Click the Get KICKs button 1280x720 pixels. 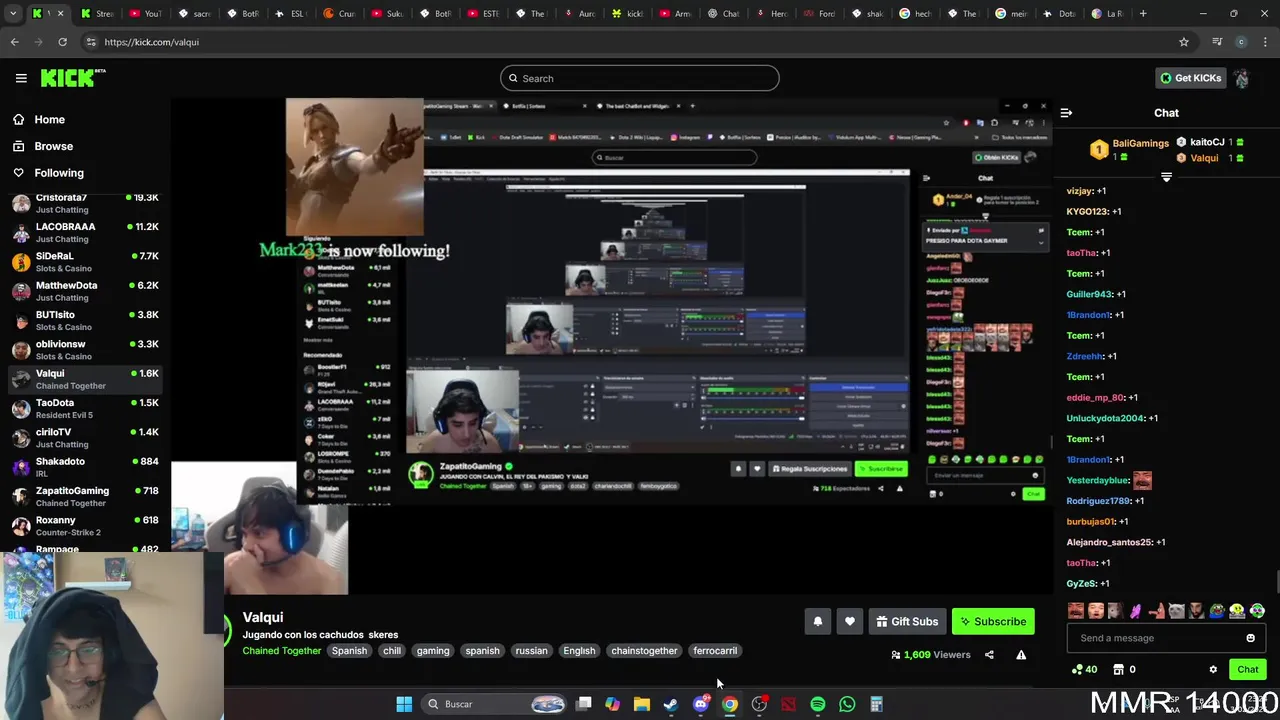pos(1190,78)
